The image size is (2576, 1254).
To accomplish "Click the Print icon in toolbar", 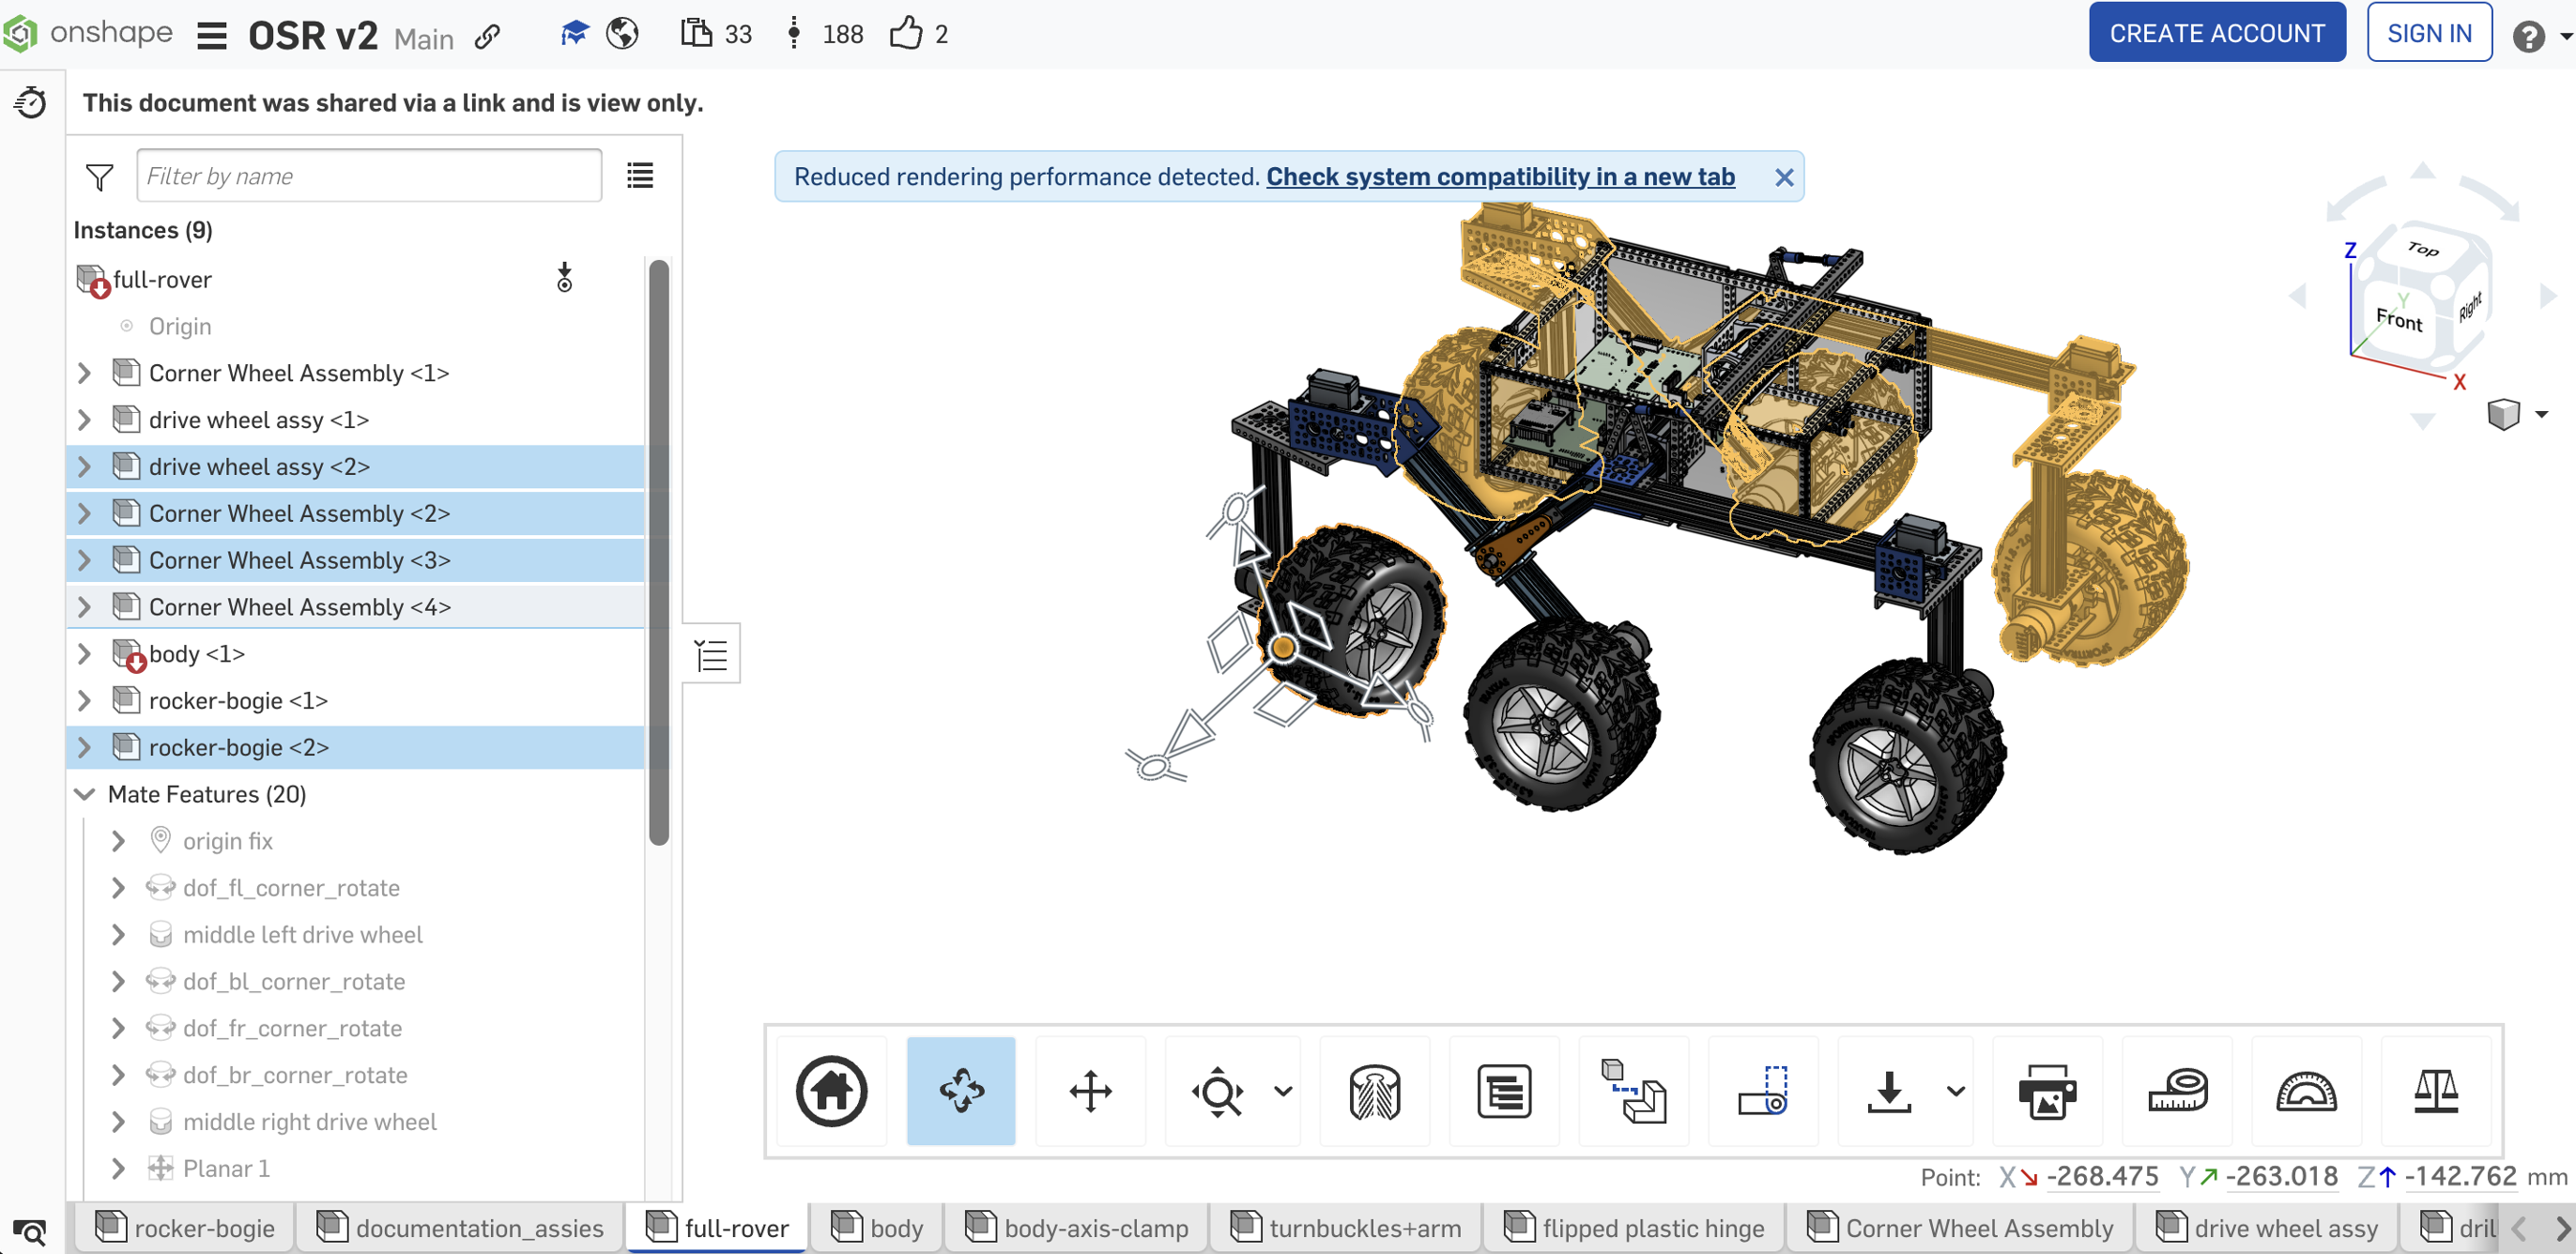I will click(2047, 1091).
